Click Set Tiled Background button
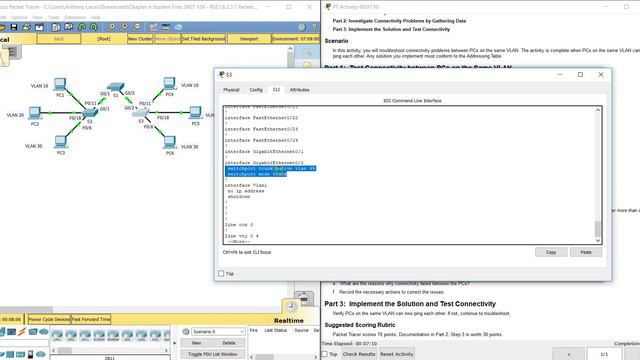The image size is (640, 360). (203, 39)
